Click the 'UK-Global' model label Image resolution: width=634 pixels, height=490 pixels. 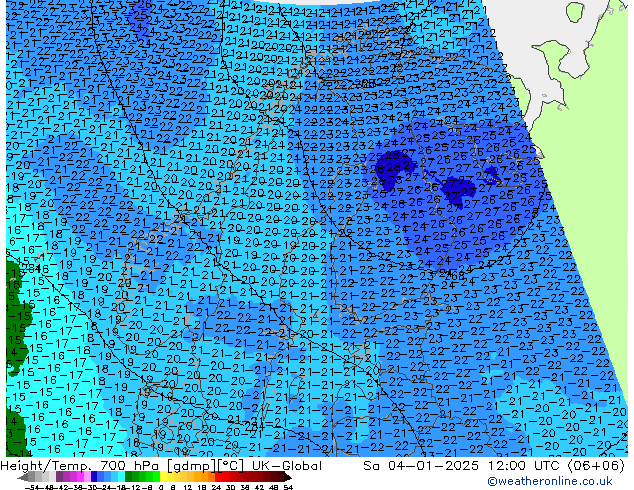[287, 466]
